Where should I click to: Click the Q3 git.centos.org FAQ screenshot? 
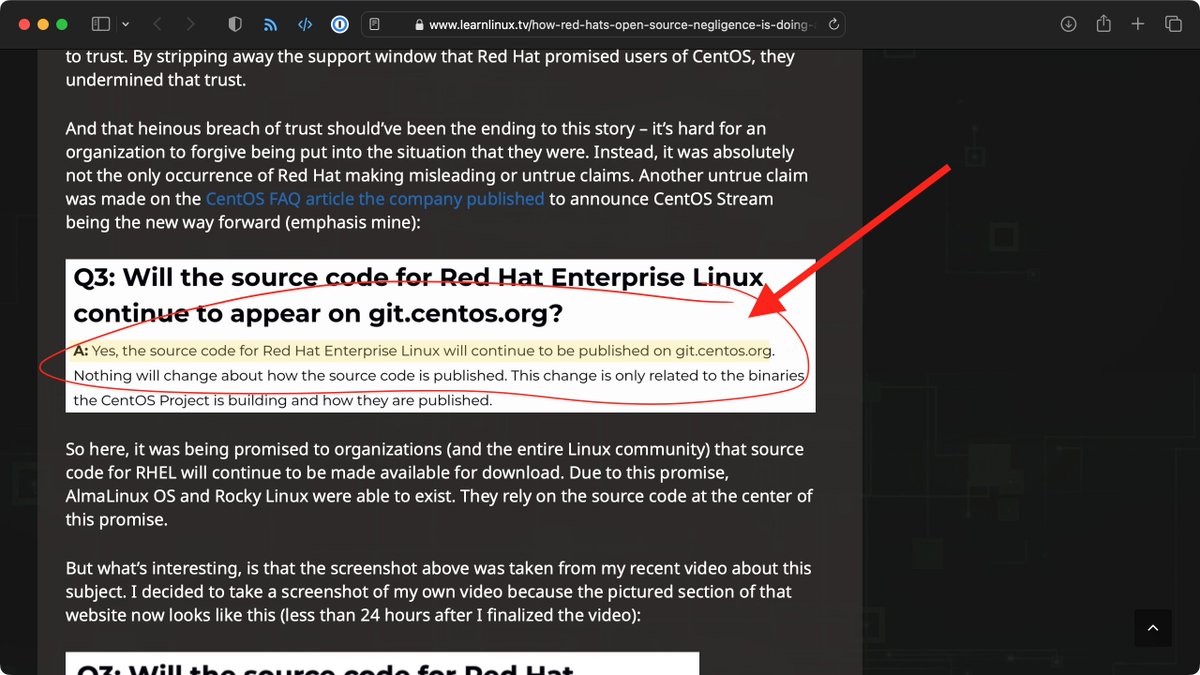[x=441, y=336]
